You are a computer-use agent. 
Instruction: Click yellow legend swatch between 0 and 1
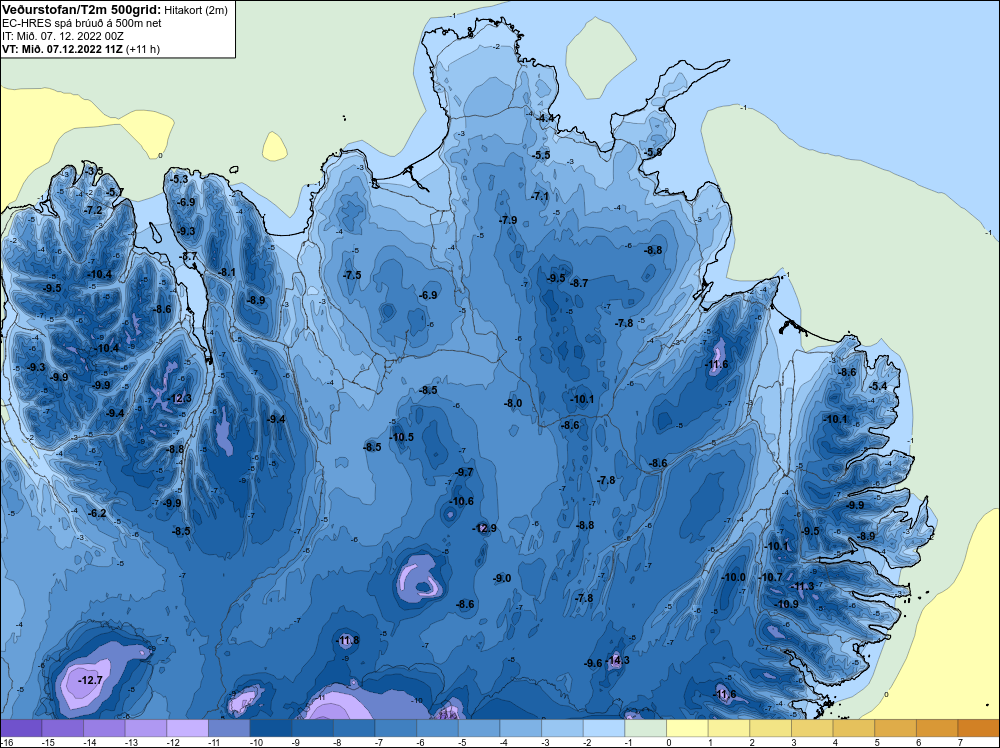pyautogui.click(x=688, y=728)
